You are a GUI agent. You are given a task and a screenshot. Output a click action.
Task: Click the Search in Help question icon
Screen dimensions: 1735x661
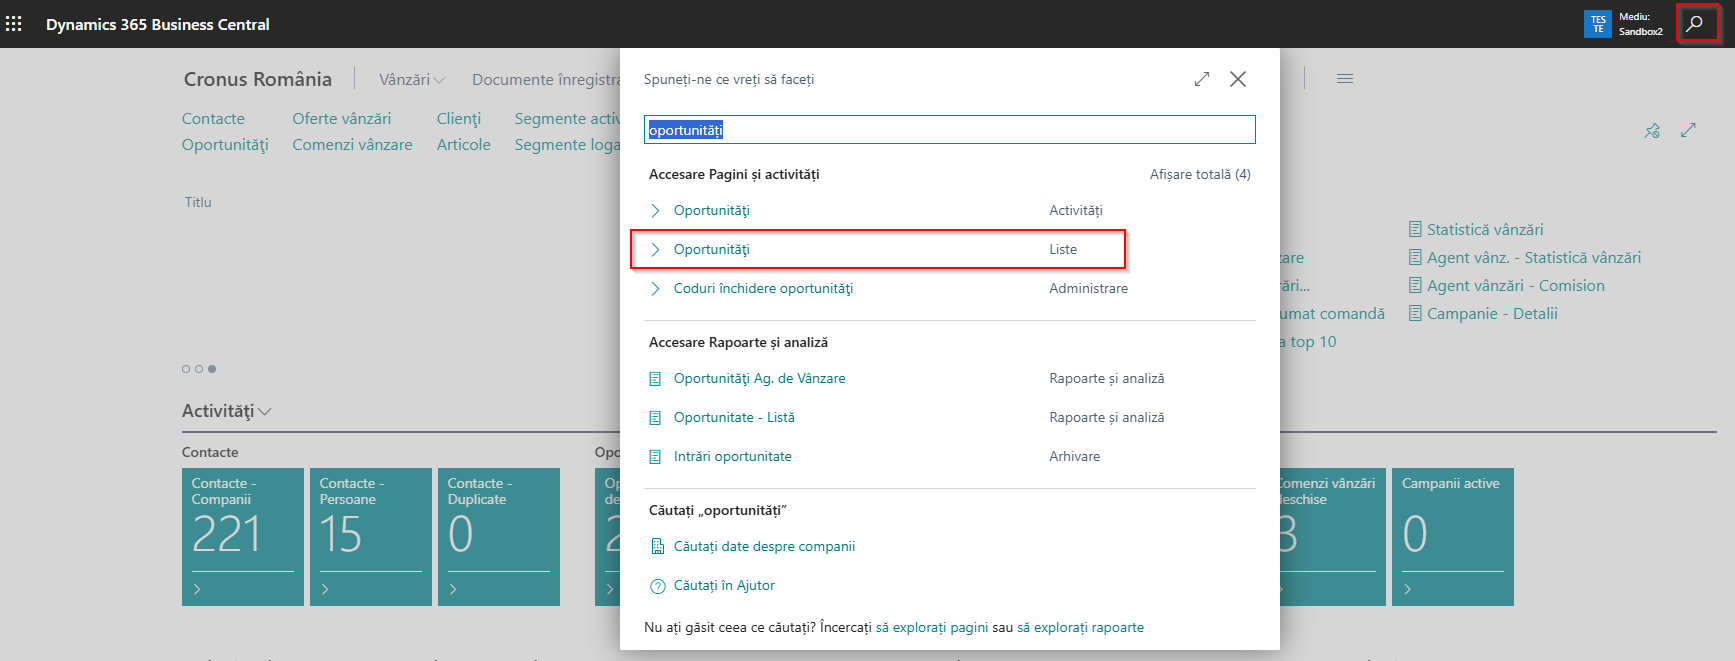point(657,586)
